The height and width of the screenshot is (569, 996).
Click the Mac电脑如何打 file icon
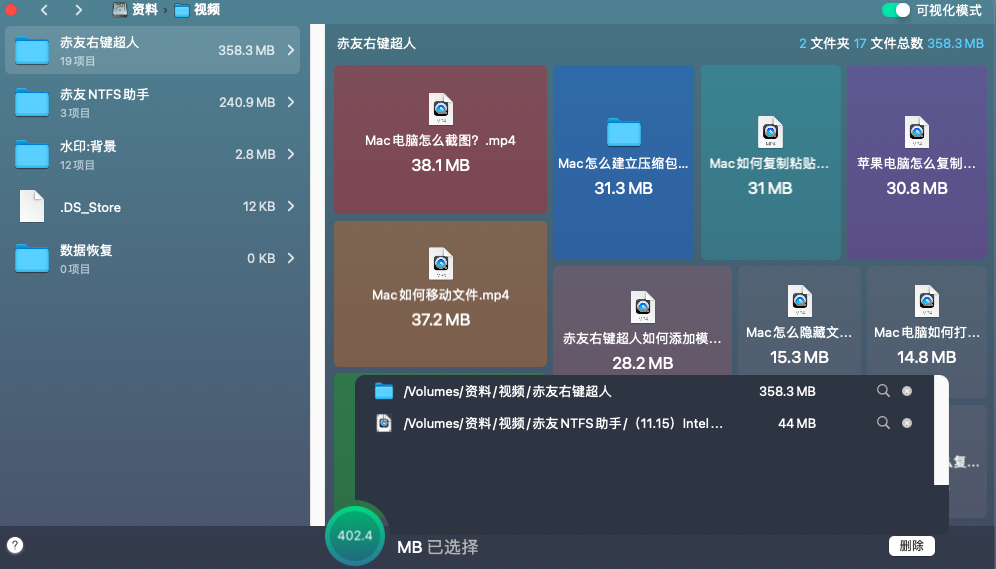pos(927,301)
